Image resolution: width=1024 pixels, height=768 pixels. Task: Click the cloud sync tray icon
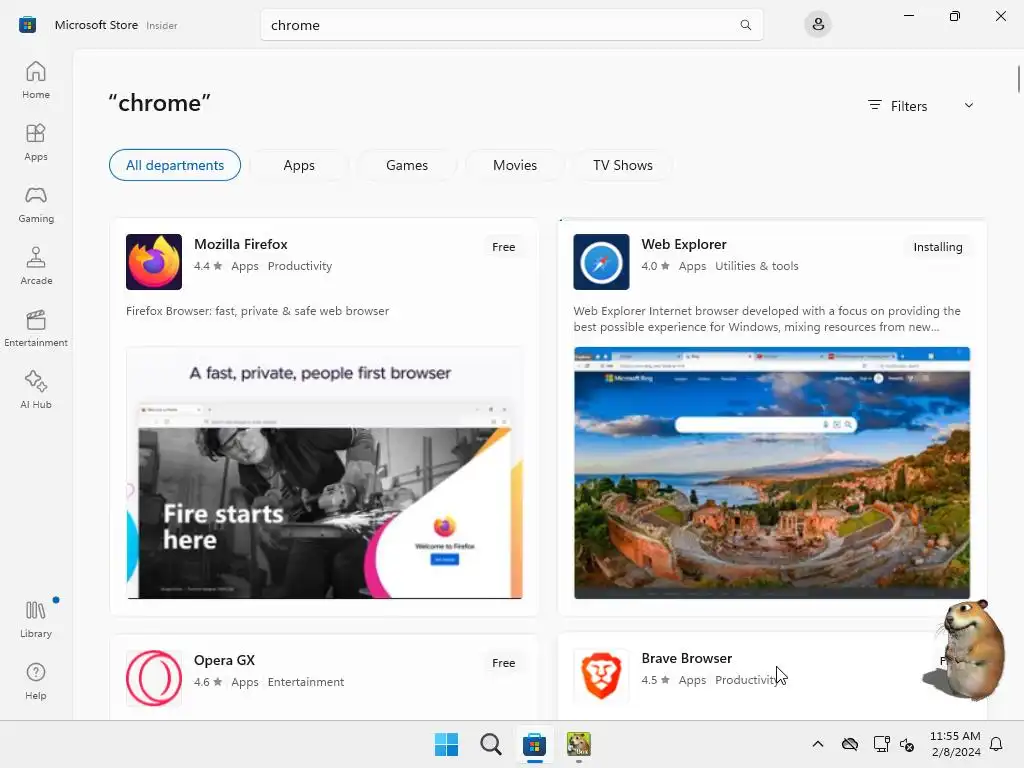pyautogui.click(x=850, y=744)
